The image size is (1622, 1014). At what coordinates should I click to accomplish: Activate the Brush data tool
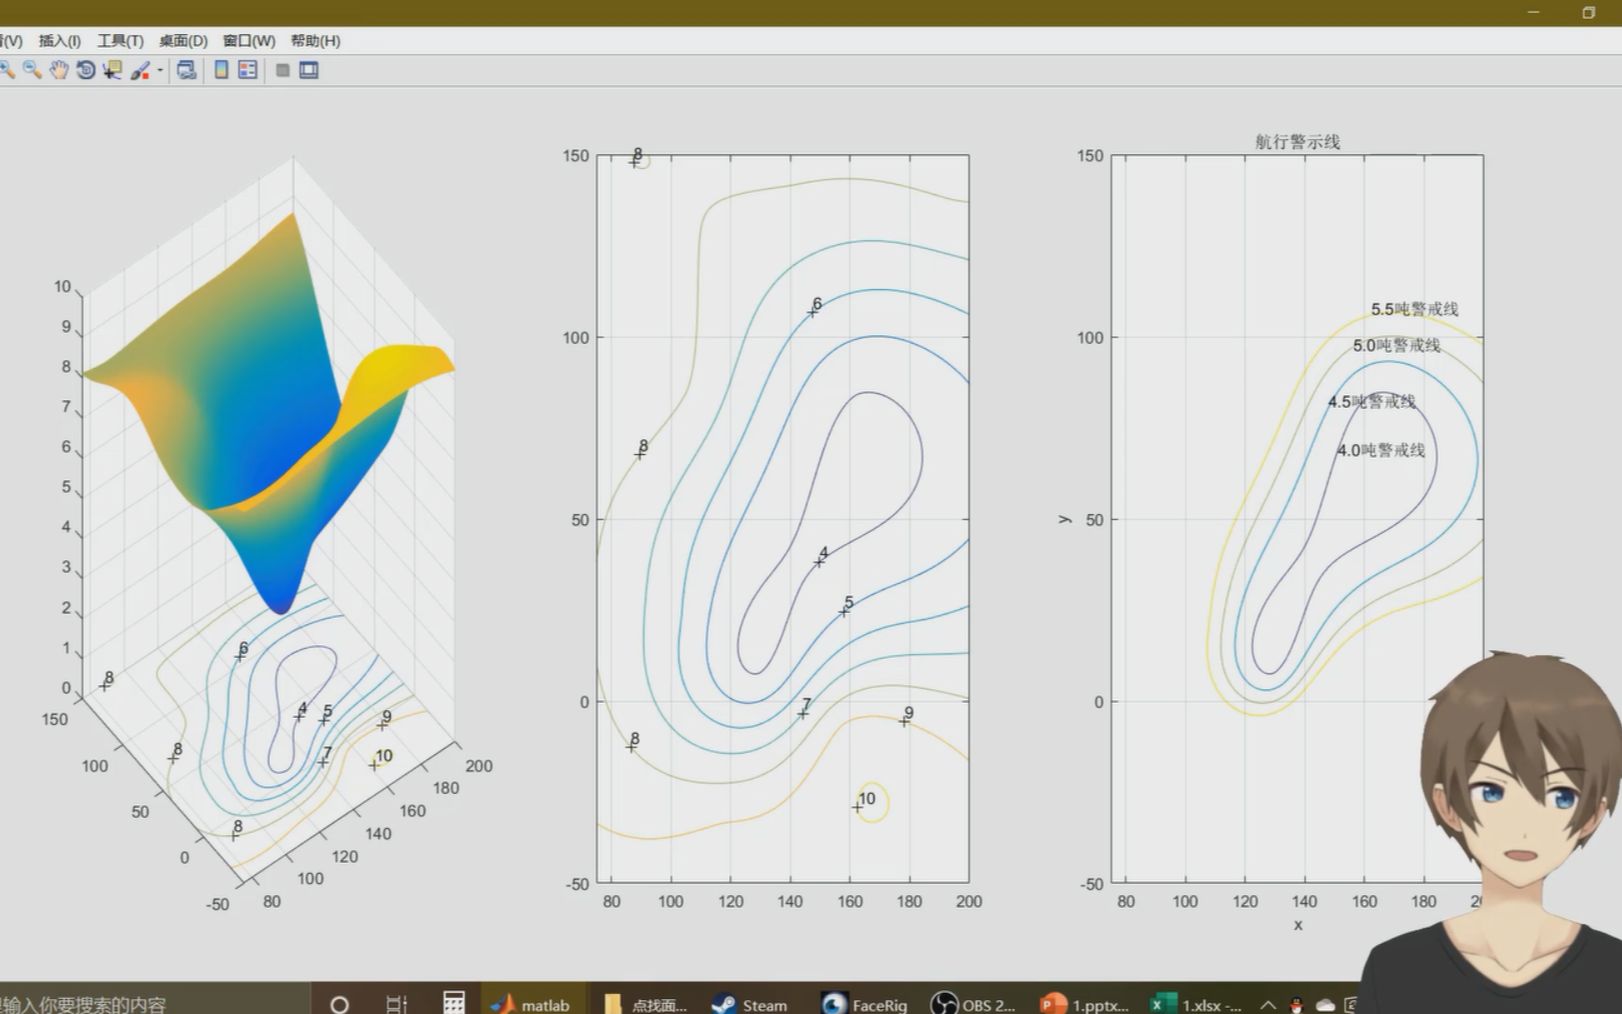[140, 70]
